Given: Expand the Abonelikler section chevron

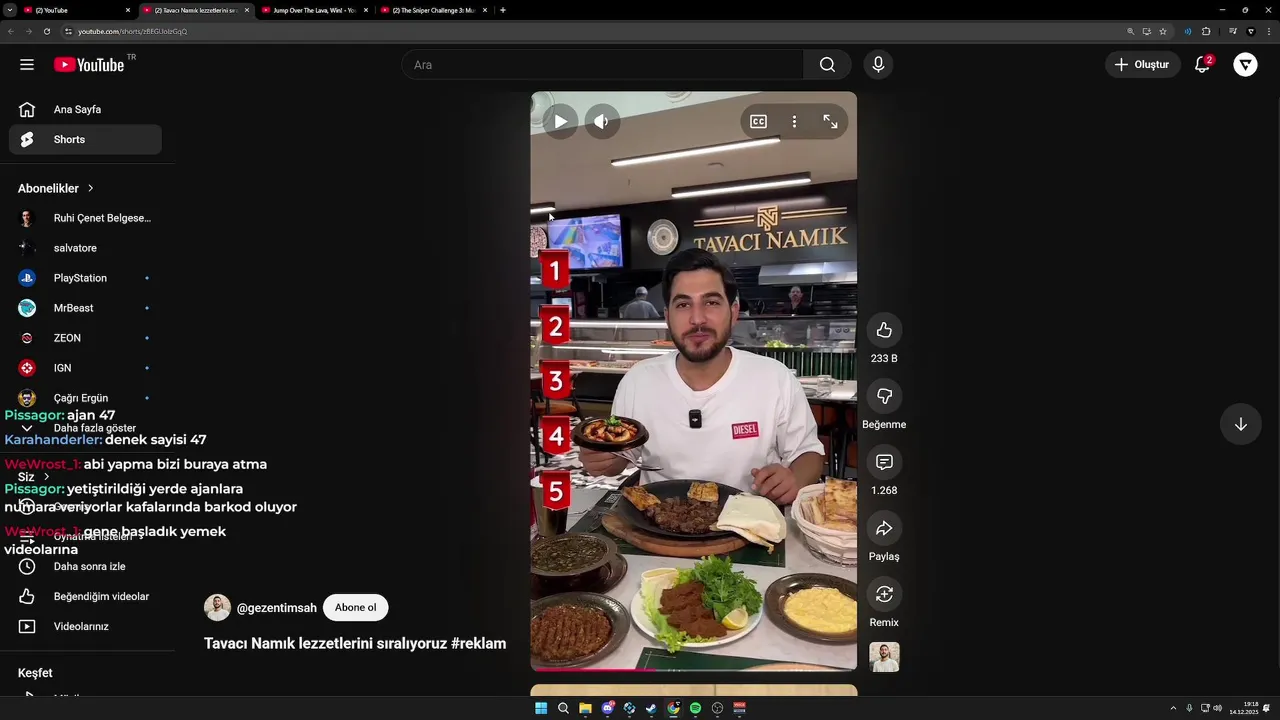Looking at the screenshot, I should [x=90, y=188].
